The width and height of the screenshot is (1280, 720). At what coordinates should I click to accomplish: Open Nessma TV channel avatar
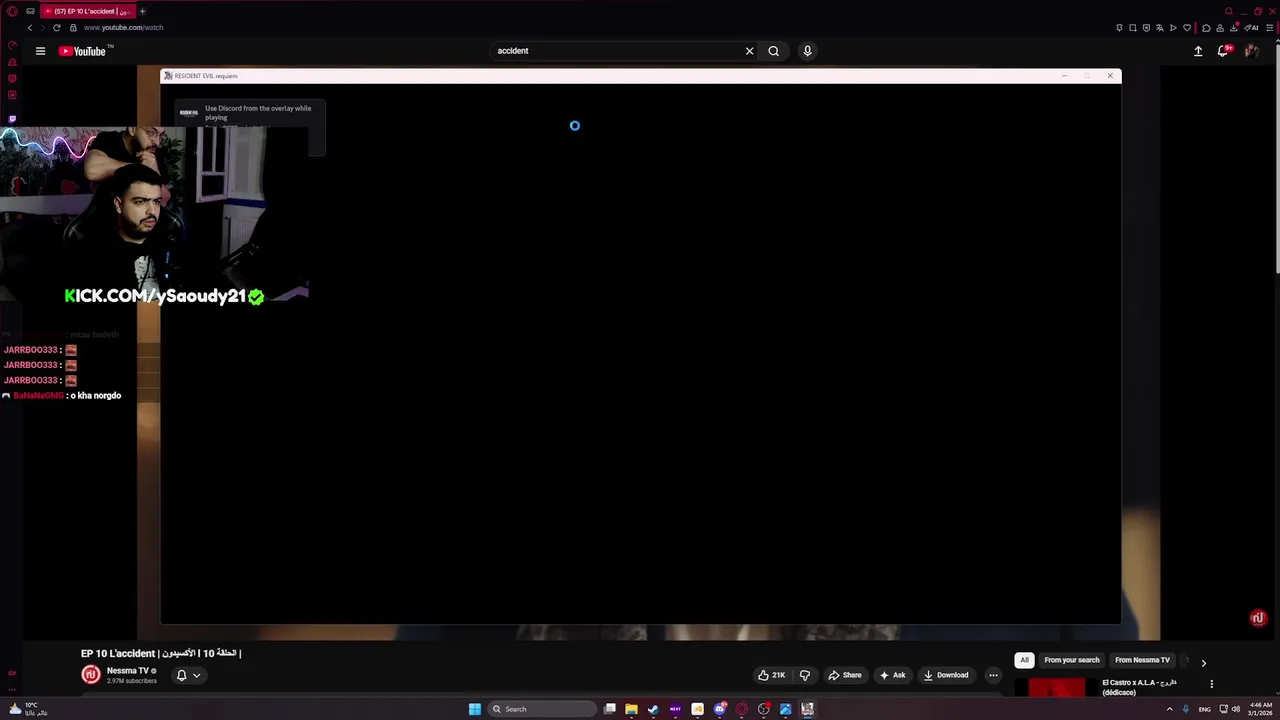(x=91, y=675)
